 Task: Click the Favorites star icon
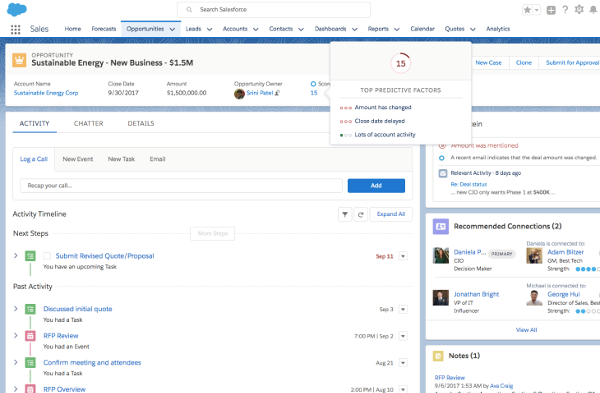click(527, 10)
